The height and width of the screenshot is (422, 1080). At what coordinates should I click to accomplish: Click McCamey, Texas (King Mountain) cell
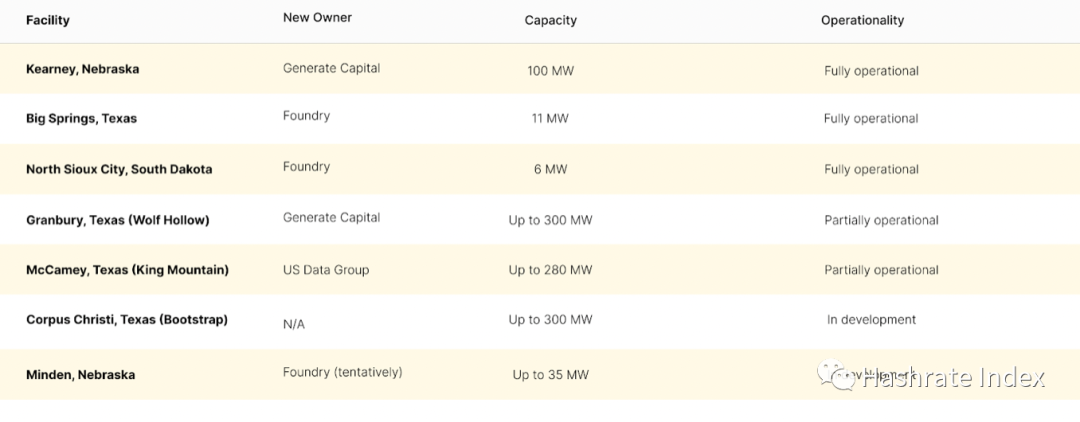[x=127, y=270]
